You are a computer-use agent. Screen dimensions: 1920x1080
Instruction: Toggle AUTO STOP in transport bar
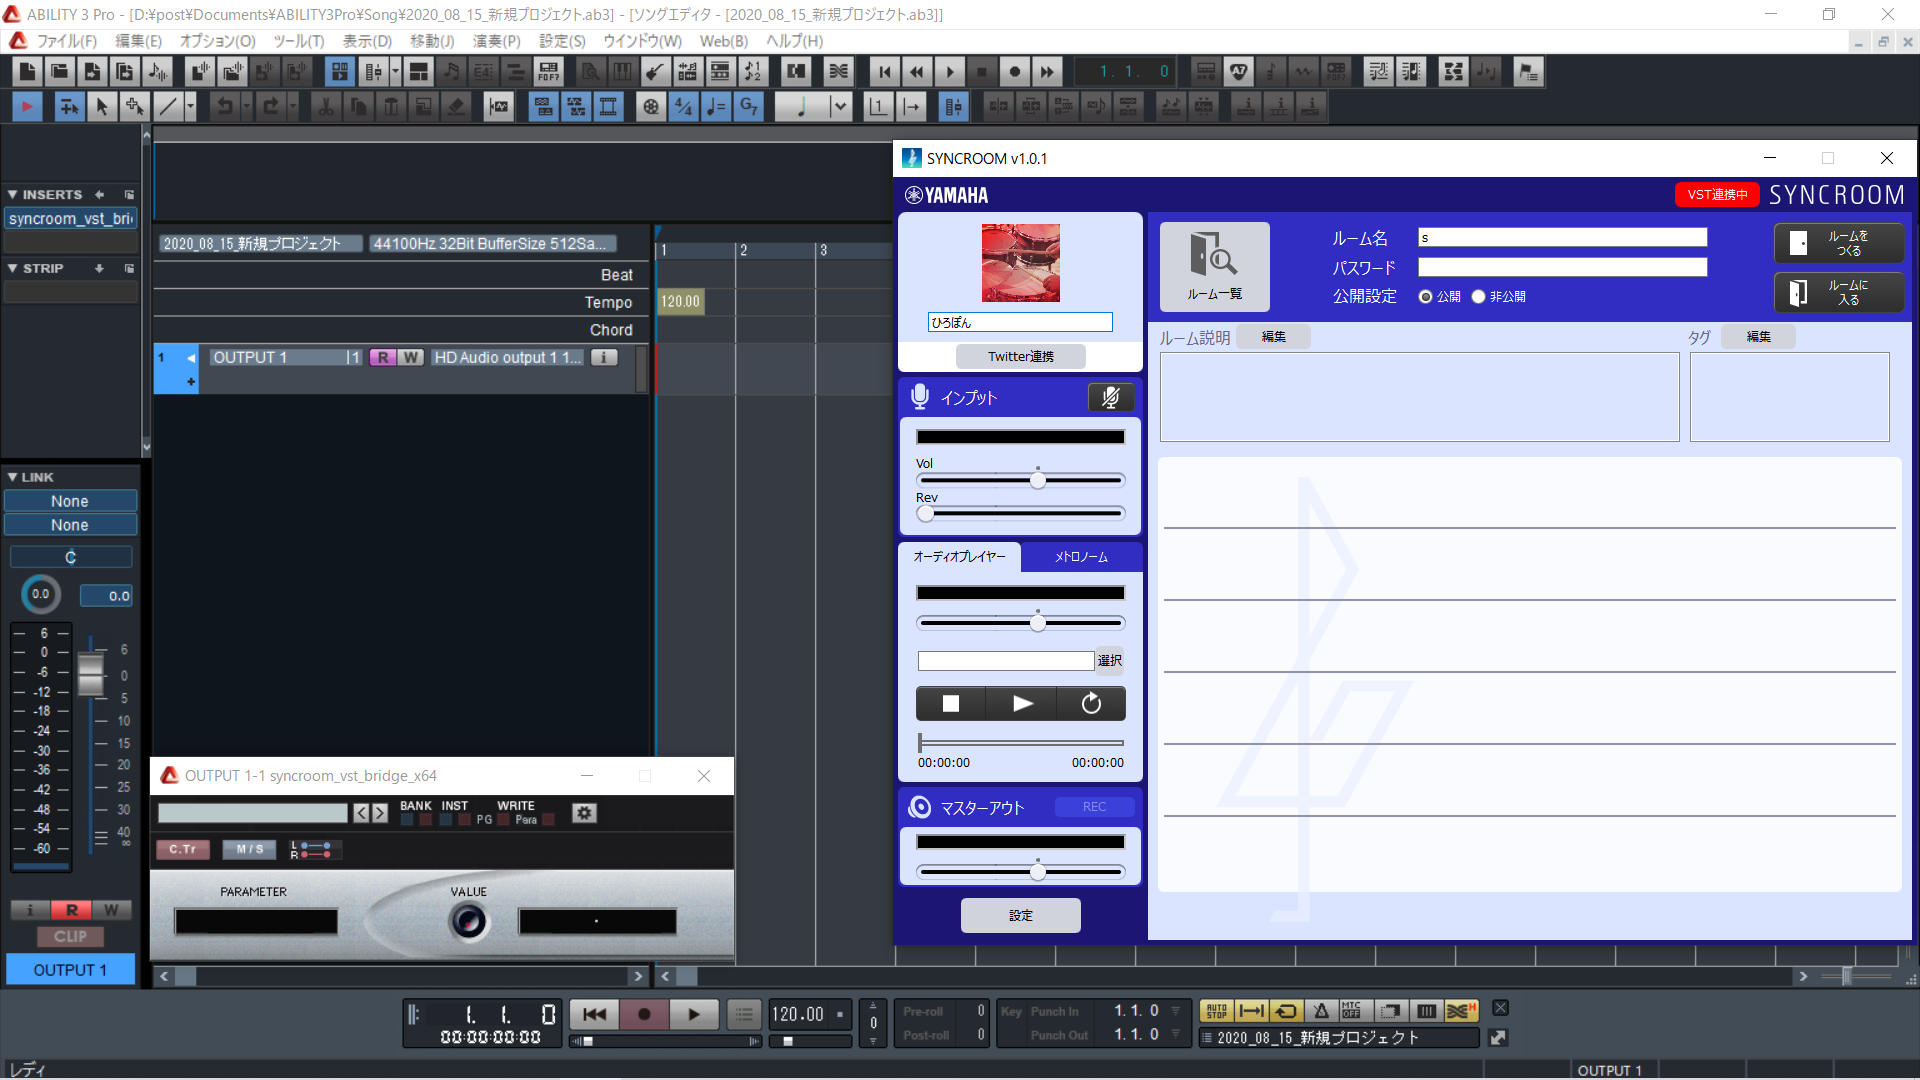[x=1217, y=1011]
